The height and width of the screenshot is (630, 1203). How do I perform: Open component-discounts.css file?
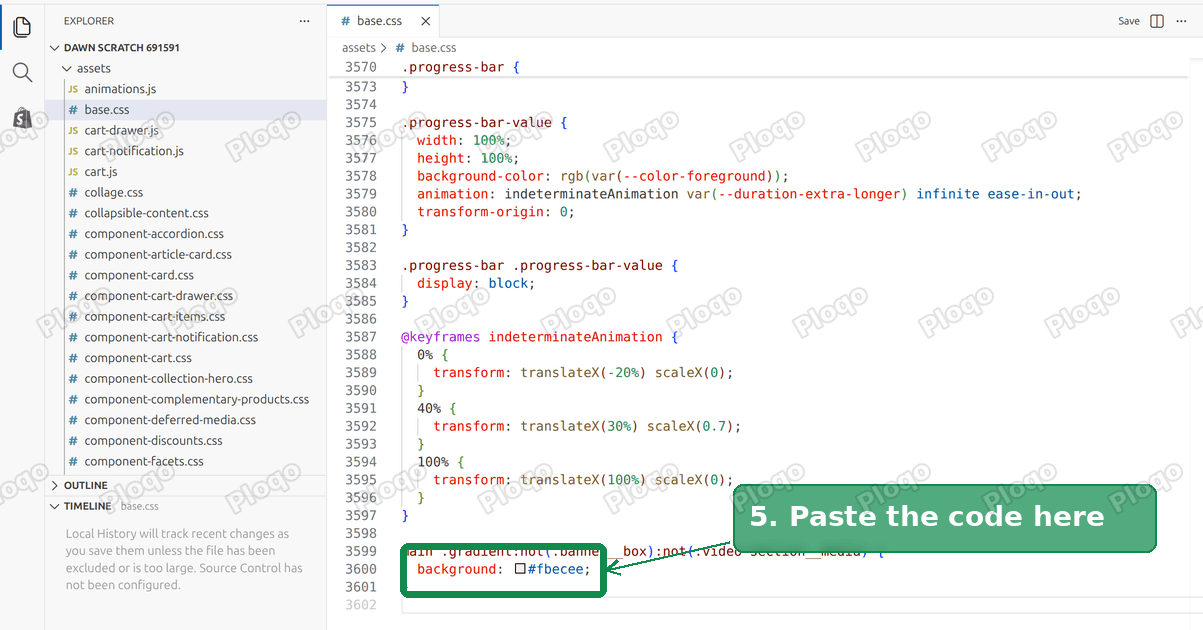186,440
